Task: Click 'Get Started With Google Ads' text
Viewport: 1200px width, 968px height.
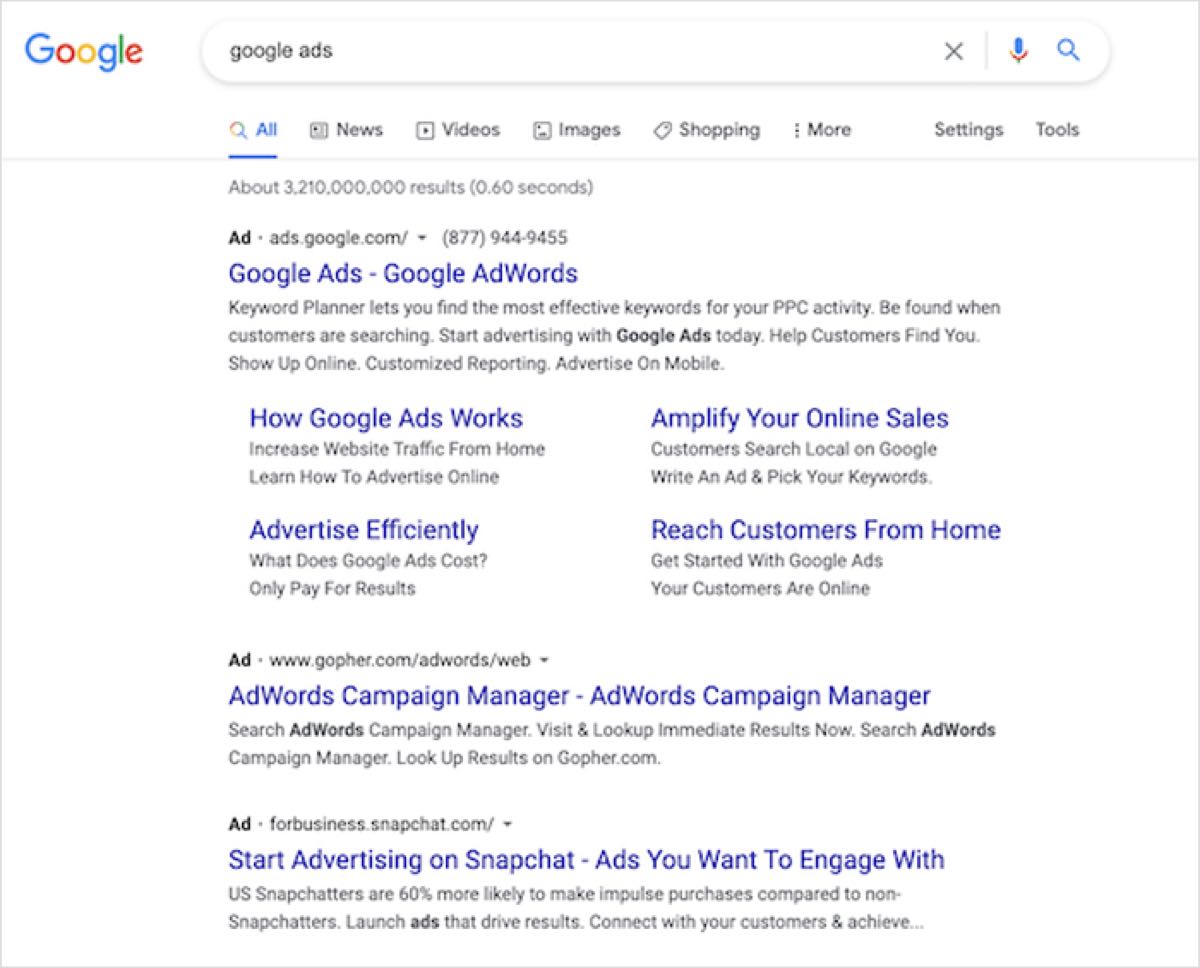Action: point(767,560)
